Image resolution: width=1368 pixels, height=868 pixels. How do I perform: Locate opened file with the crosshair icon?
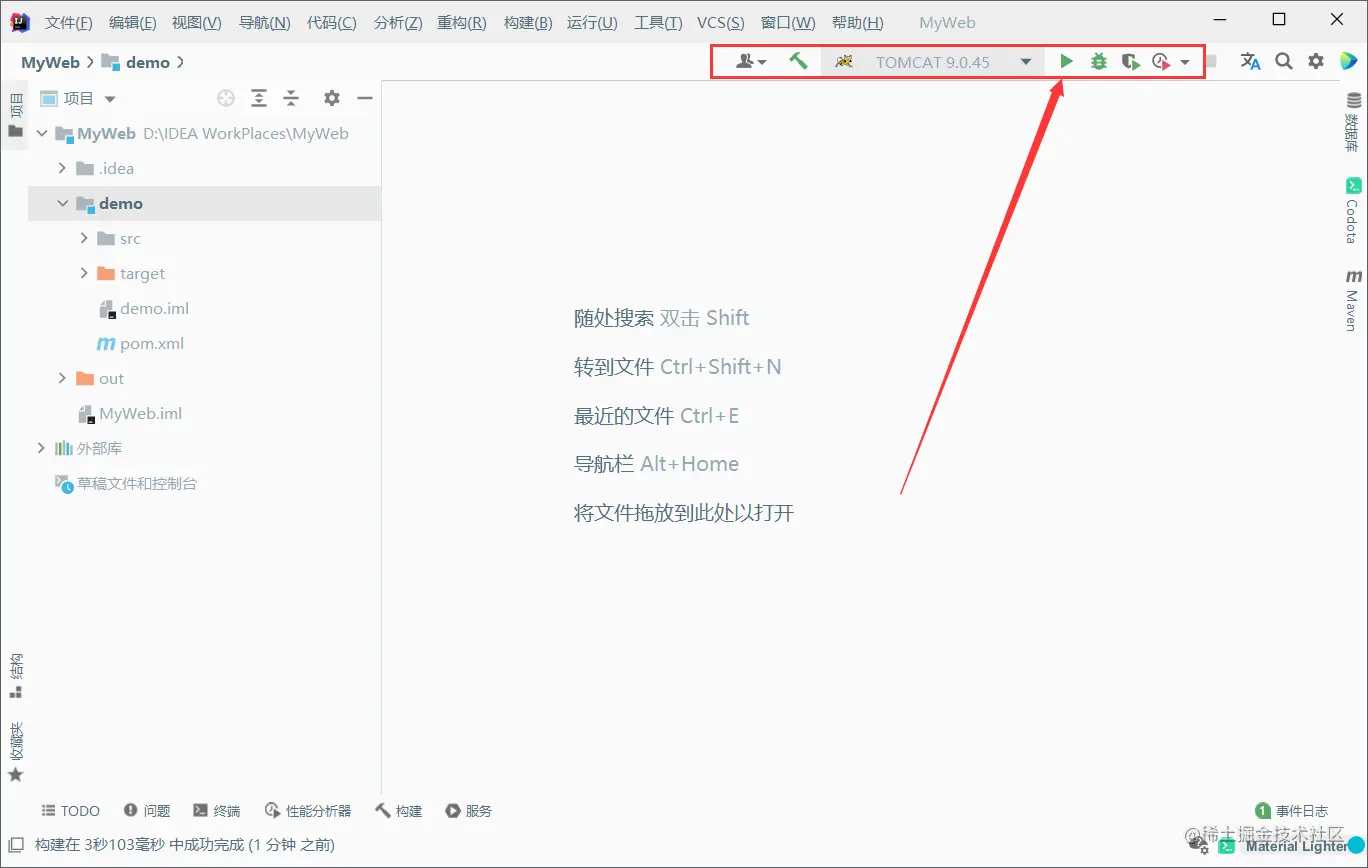click(x=226, y=98)
